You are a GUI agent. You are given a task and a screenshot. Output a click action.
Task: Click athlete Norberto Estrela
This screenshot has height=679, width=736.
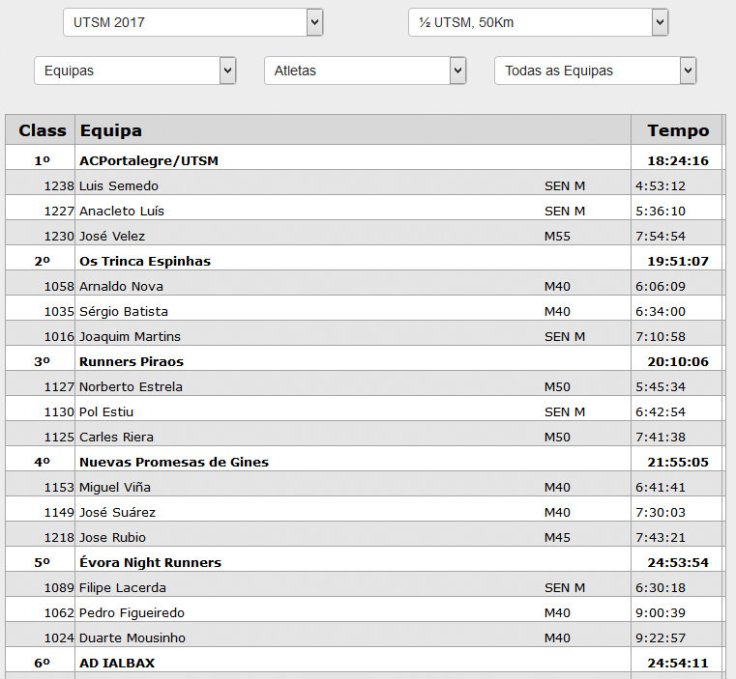[125, 386]
